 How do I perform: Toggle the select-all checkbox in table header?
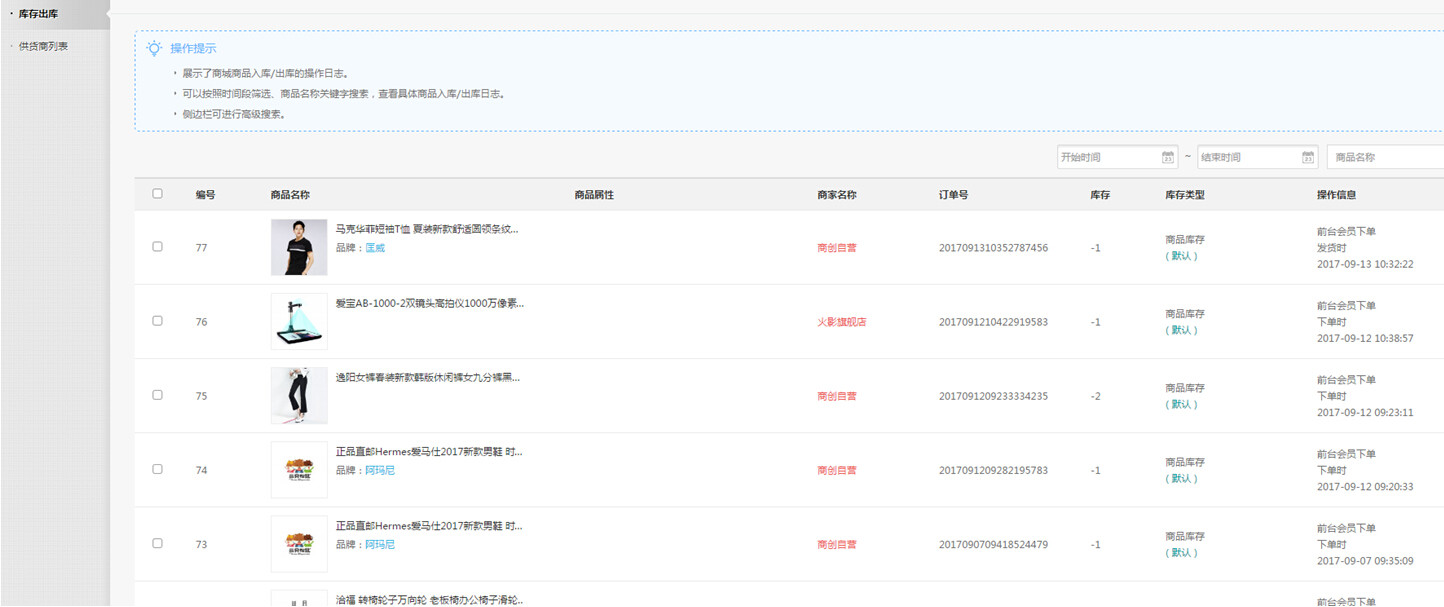pyautogui.click(x=157, y=194)
